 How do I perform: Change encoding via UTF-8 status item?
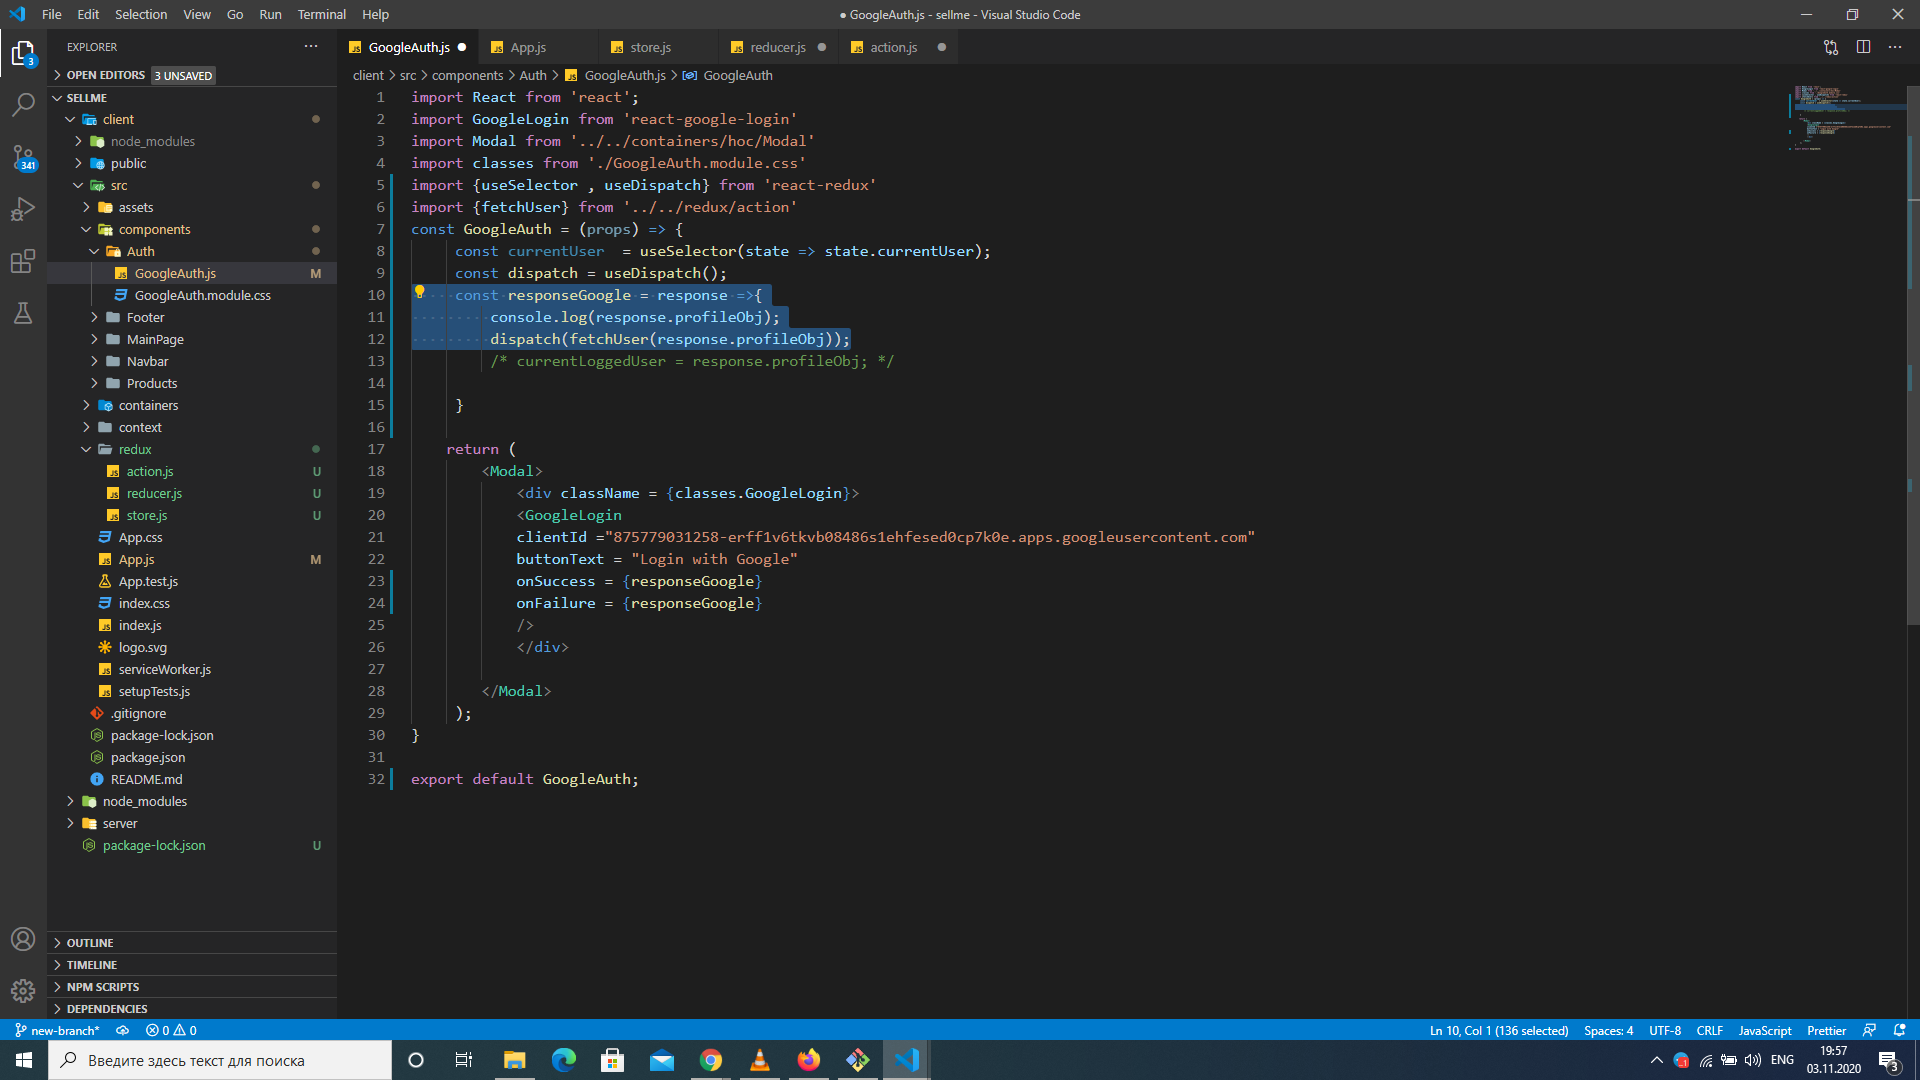click(x=1665, y=1030)
